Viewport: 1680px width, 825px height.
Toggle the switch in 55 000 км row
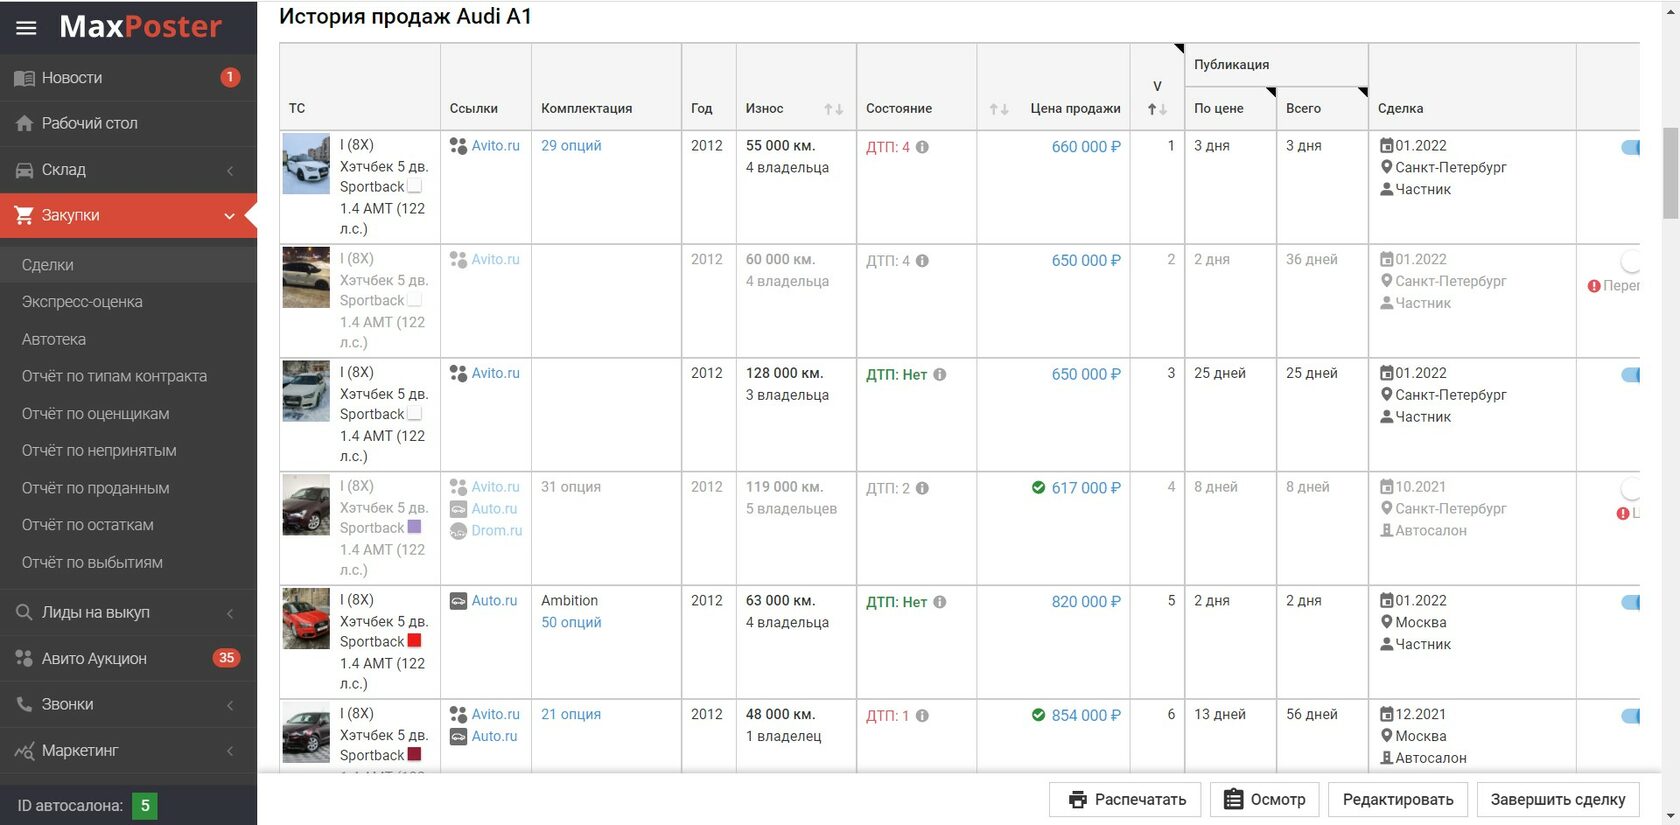(1630, 147)
